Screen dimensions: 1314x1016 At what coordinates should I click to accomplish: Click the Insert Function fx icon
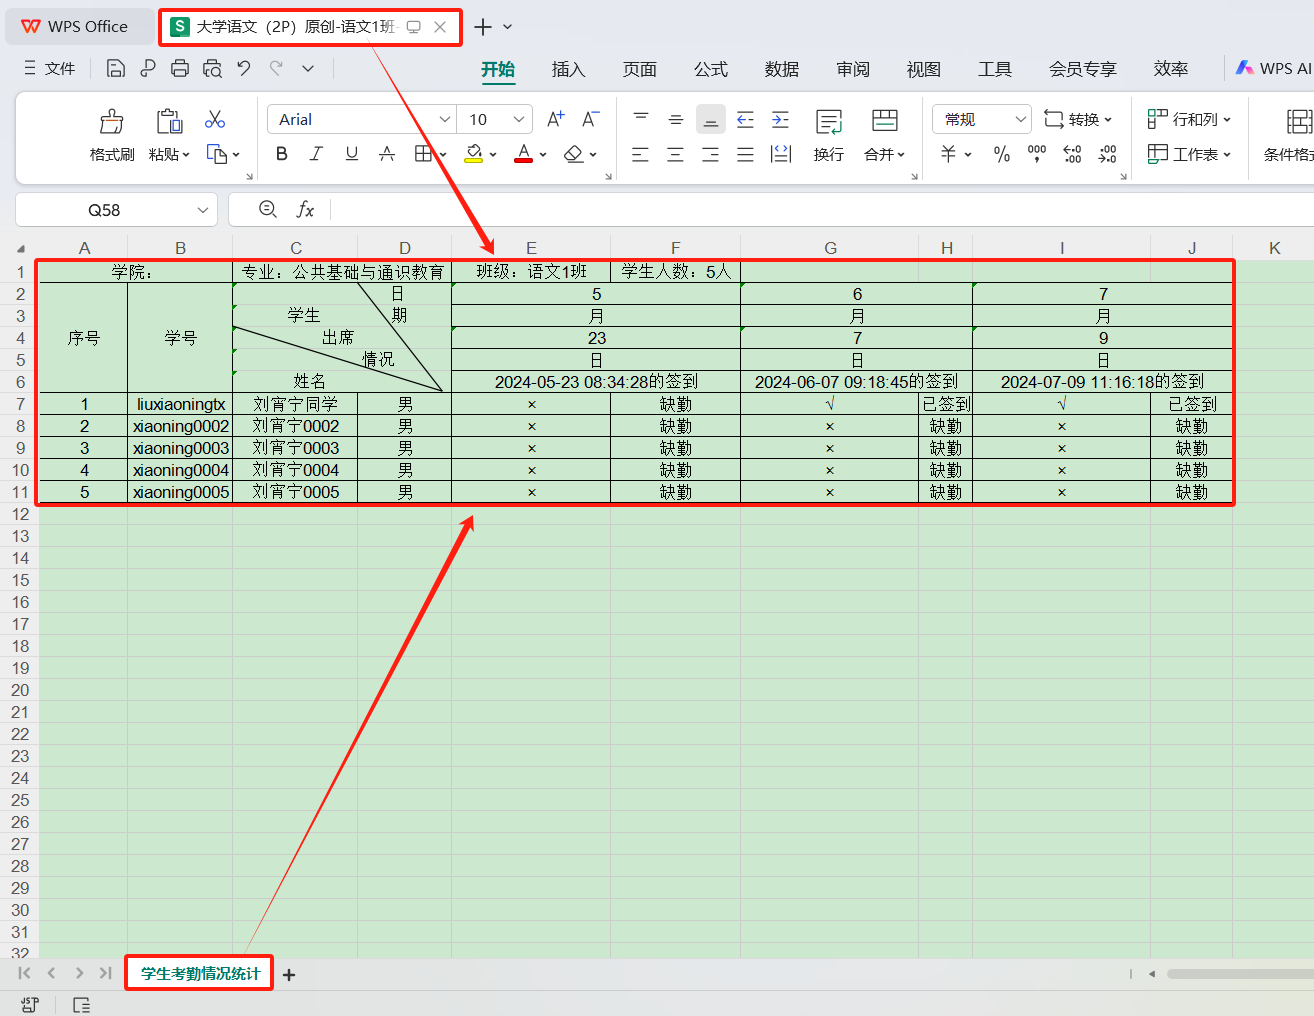[305, 209]
